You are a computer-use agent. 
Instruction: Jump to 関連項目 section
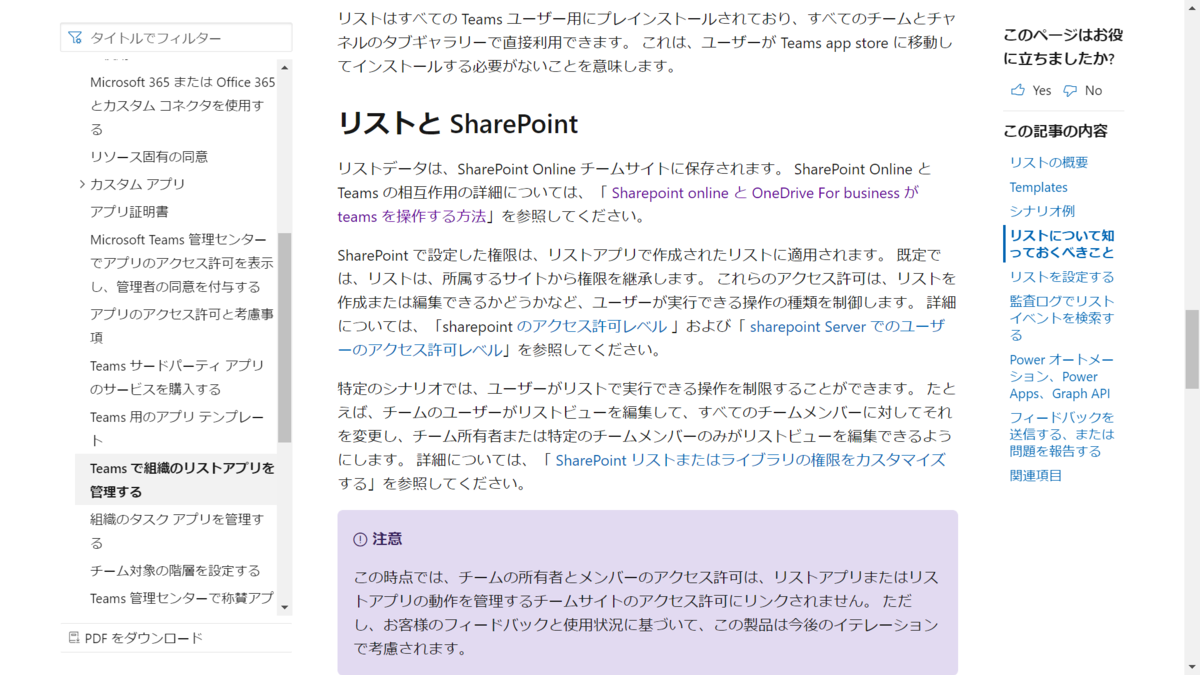click(x=1036, y=475)
